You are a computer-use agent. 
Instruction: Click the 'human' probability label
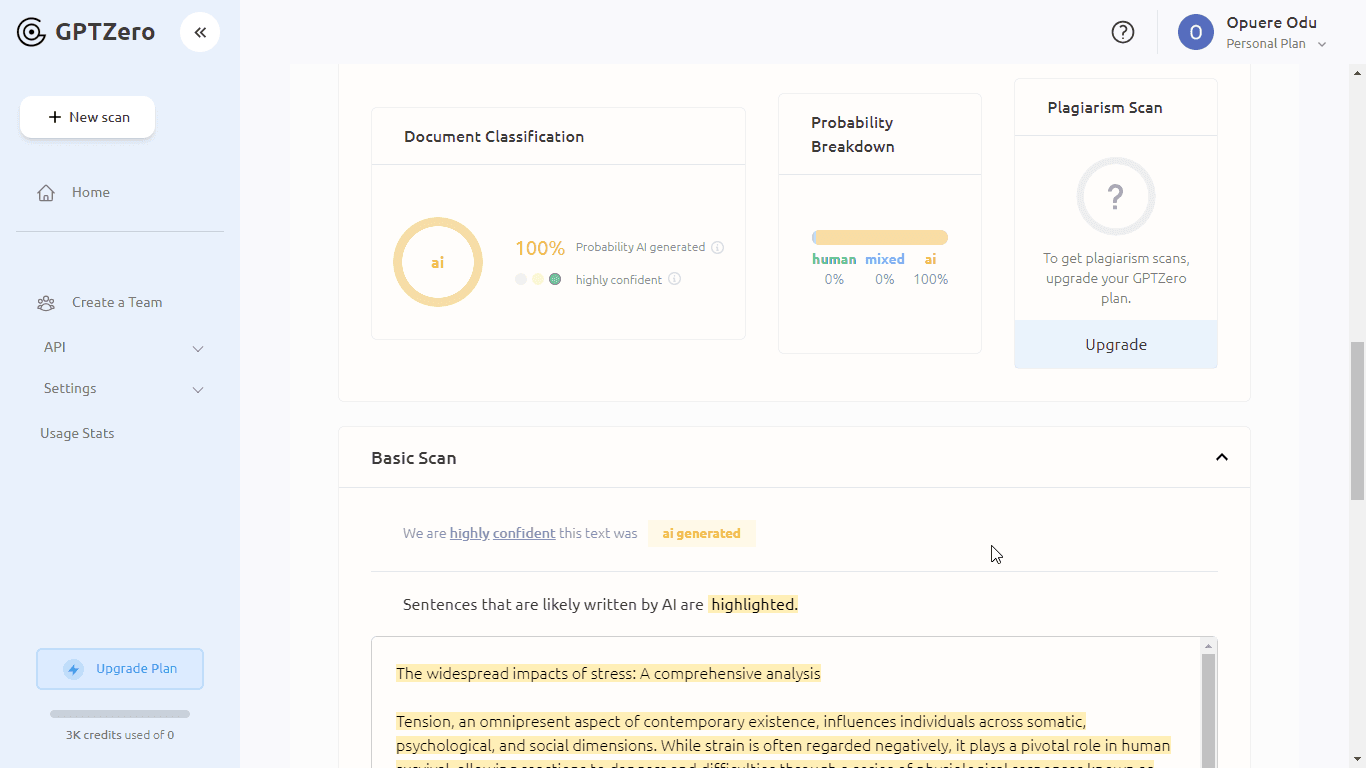tap(834, 259)
